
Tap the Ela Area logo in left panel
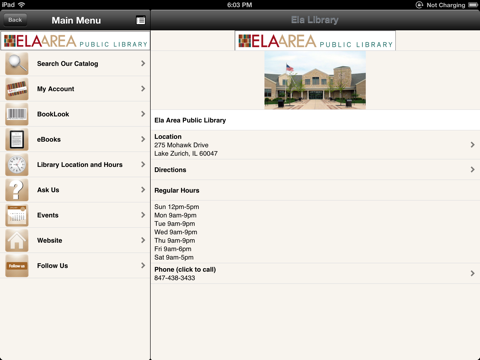[x=75, y=41]
